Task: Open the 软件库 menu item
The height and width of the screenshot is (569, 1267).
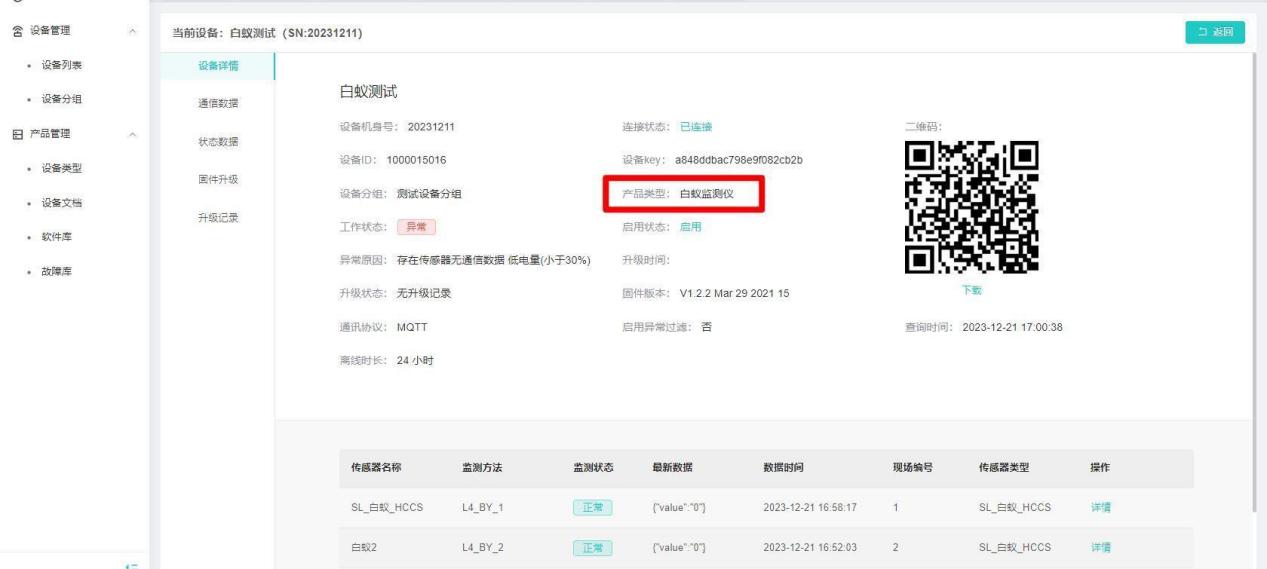Action: coord(55,236)
